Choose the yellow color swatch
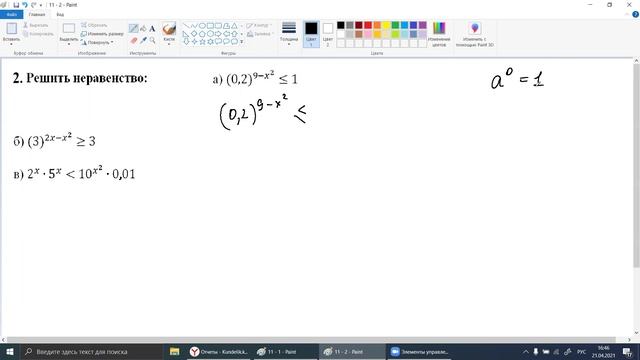Viewport: 640px width, 360px height. click(x=386, y=25)
